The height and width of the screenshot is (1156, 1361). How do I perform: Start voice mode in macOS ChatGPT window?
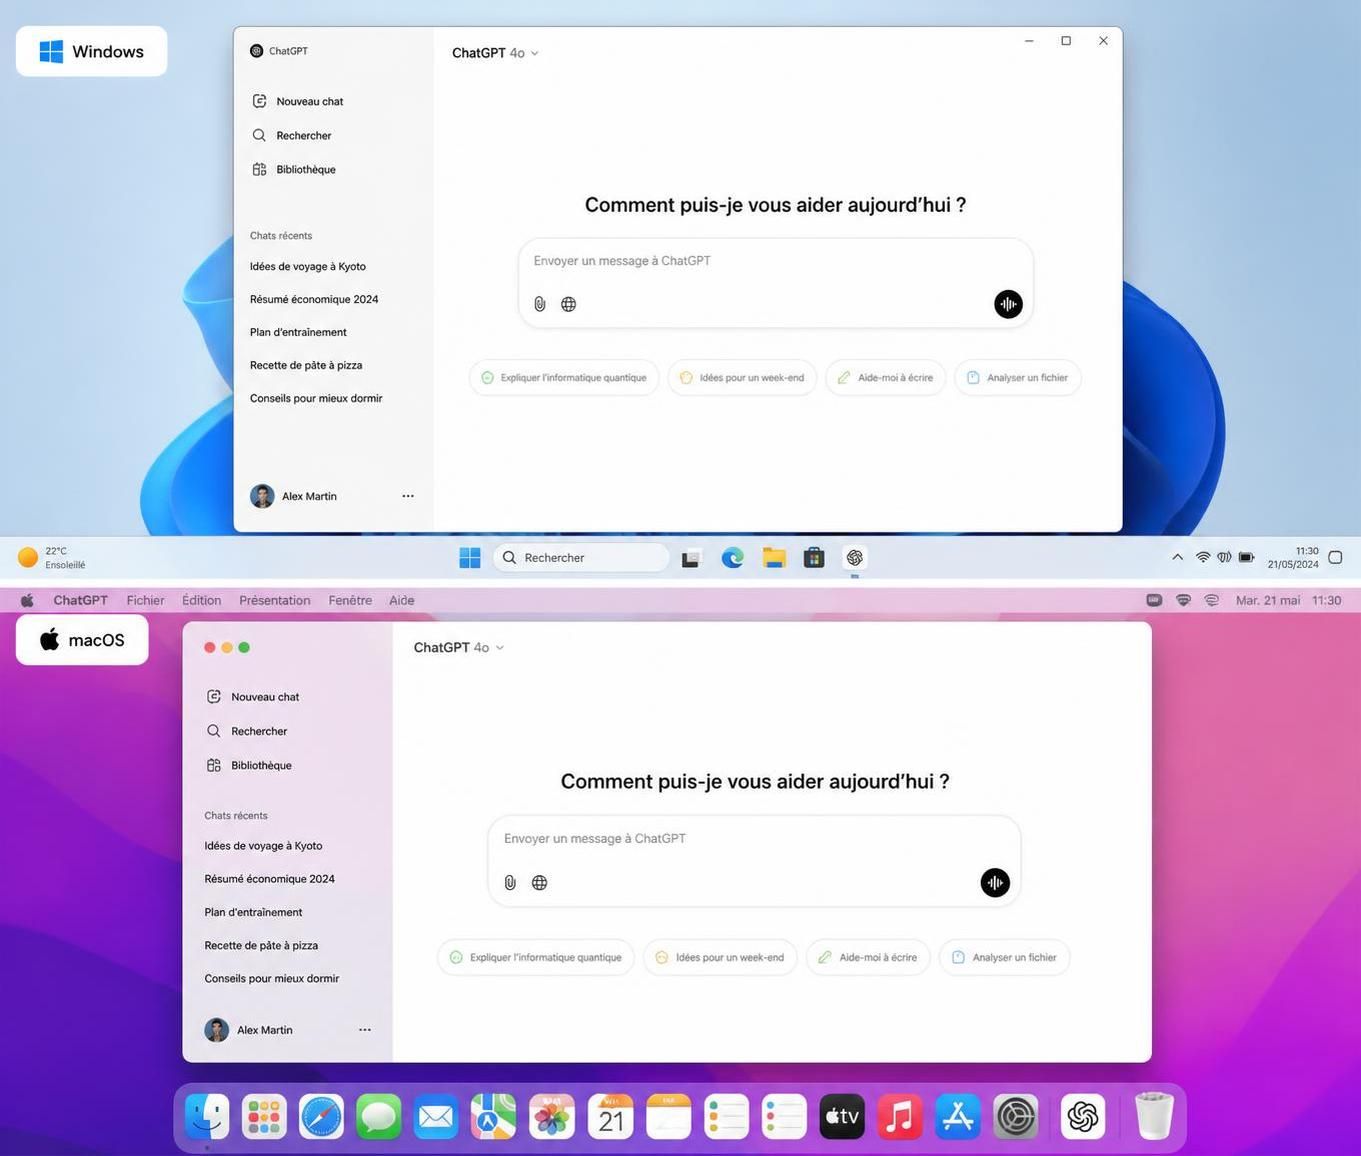[995, 882]
